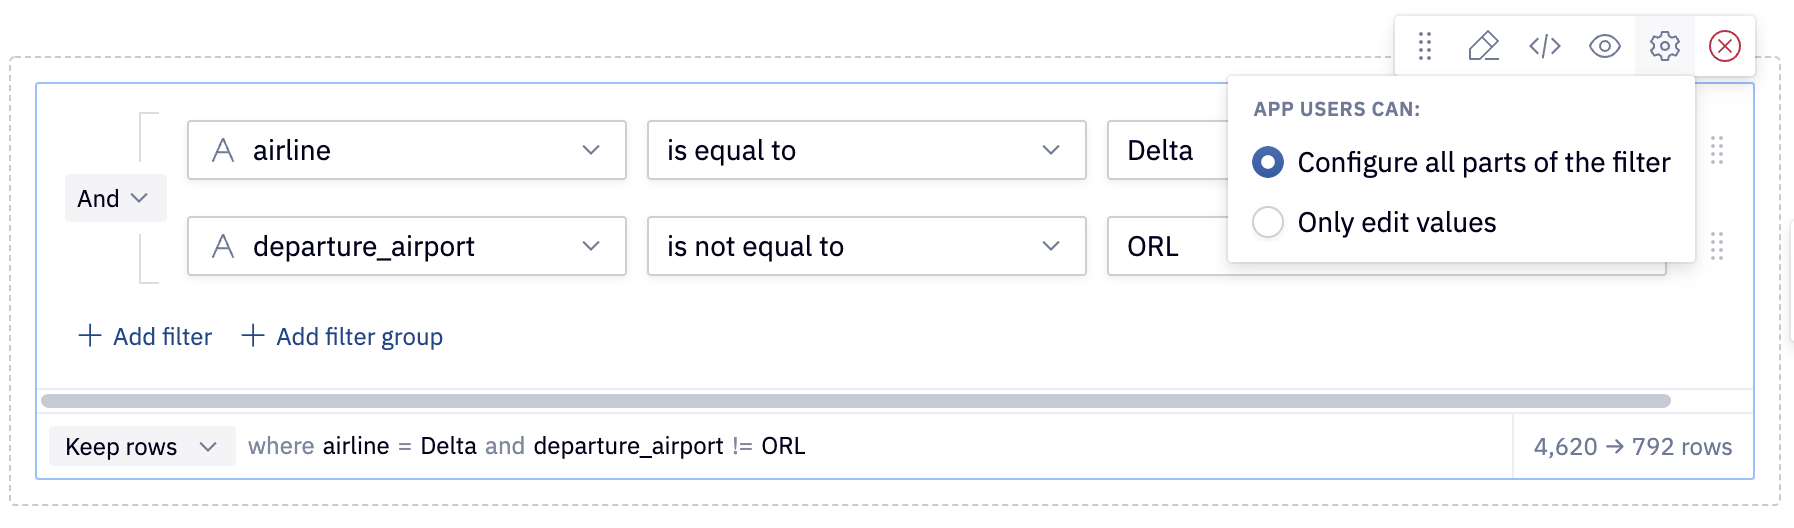The width and height of the screenshot is (1794, 528).
Task: Open the Keep rows dropdown
Action: click(x=141, y=446)
